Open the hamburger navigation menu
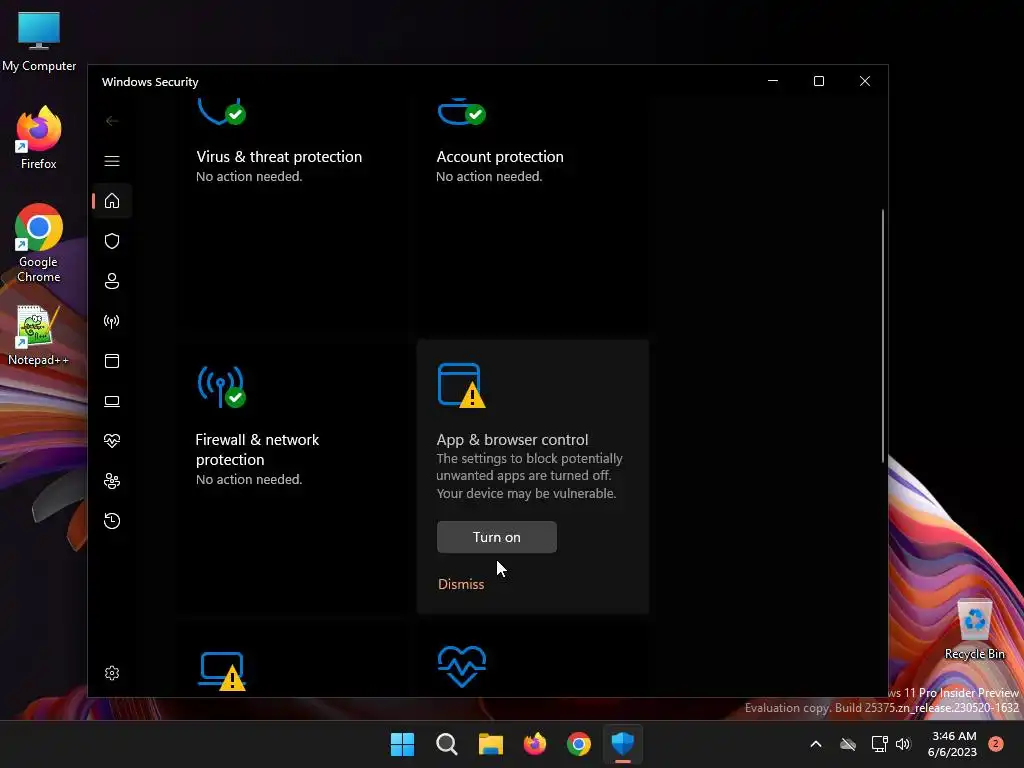Image resolution: width=1024 pixels, height=768 pixels. tap(112, 161)
